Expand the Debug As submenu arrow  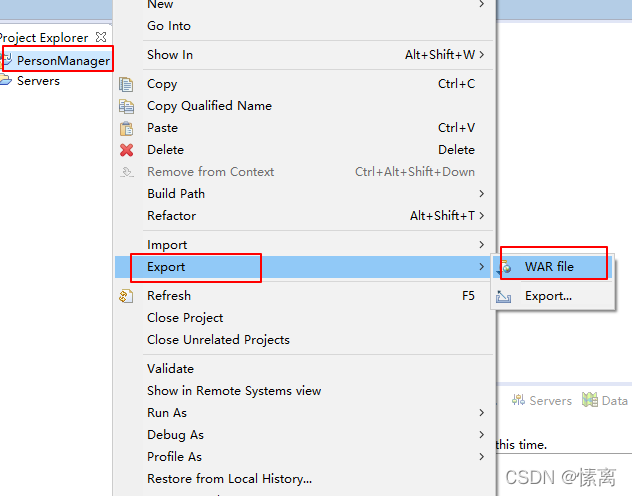[482, 435]
